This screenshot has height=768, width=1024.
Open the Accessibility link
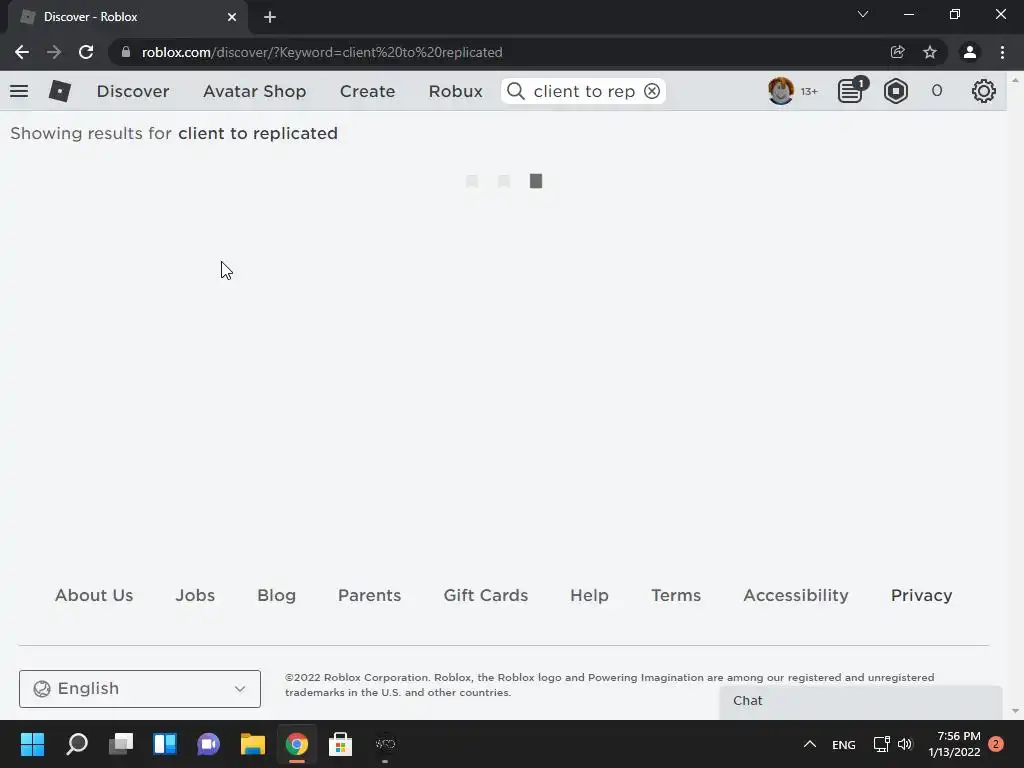point(796,595)
